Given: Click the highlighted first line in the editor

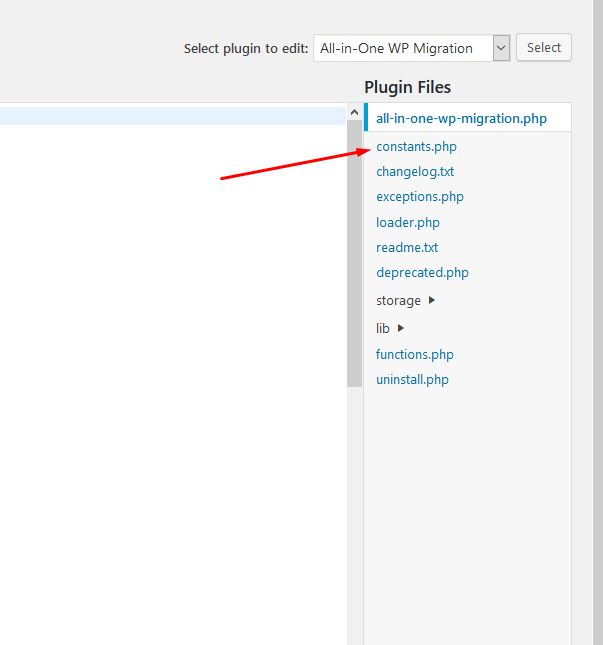Looking at the screenshot, I should (x=170, y=116).
